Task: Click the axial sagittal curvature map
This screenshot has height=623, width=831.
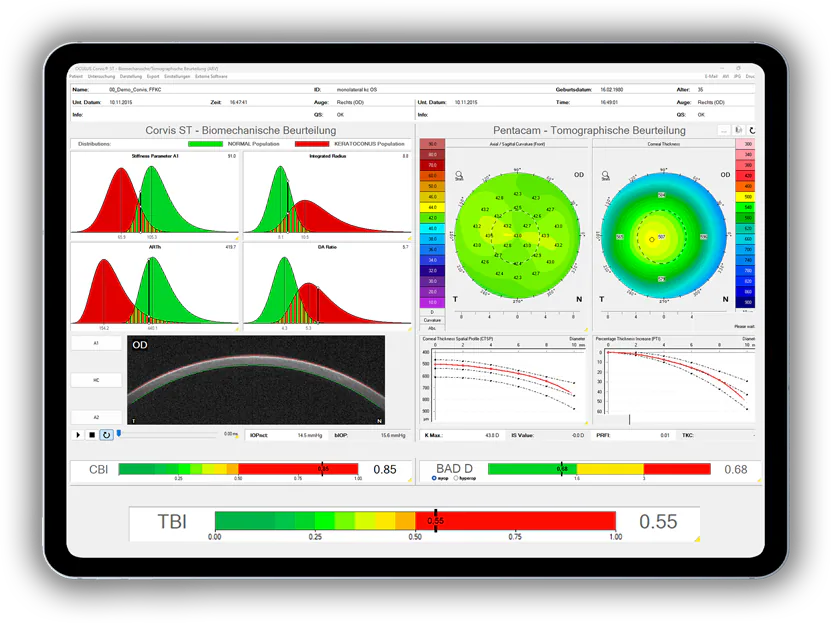Action: (x=517, y=236)
